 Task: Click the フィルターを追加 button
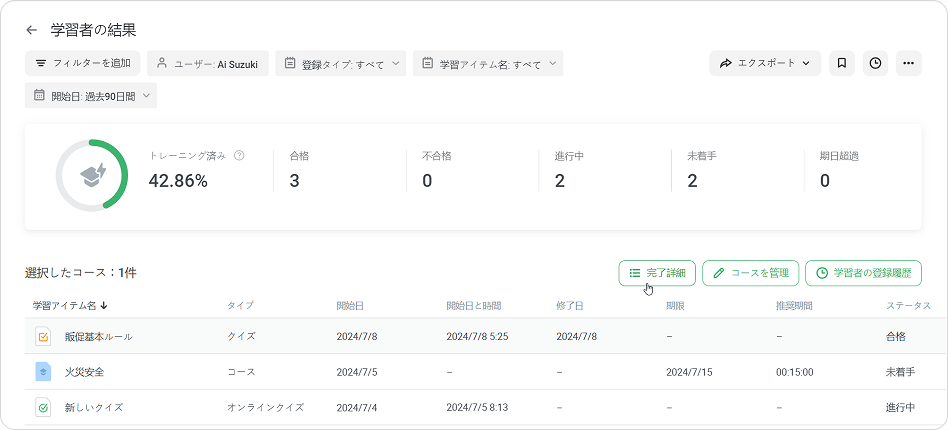point(83,63)
